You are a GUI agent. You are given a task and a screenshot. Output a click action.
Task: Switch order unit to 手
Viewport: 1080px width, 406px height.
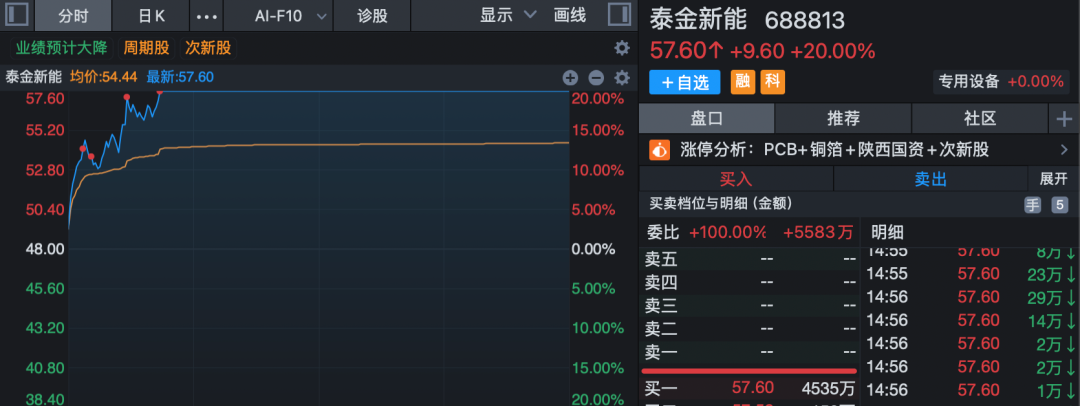click(1032, 204)
